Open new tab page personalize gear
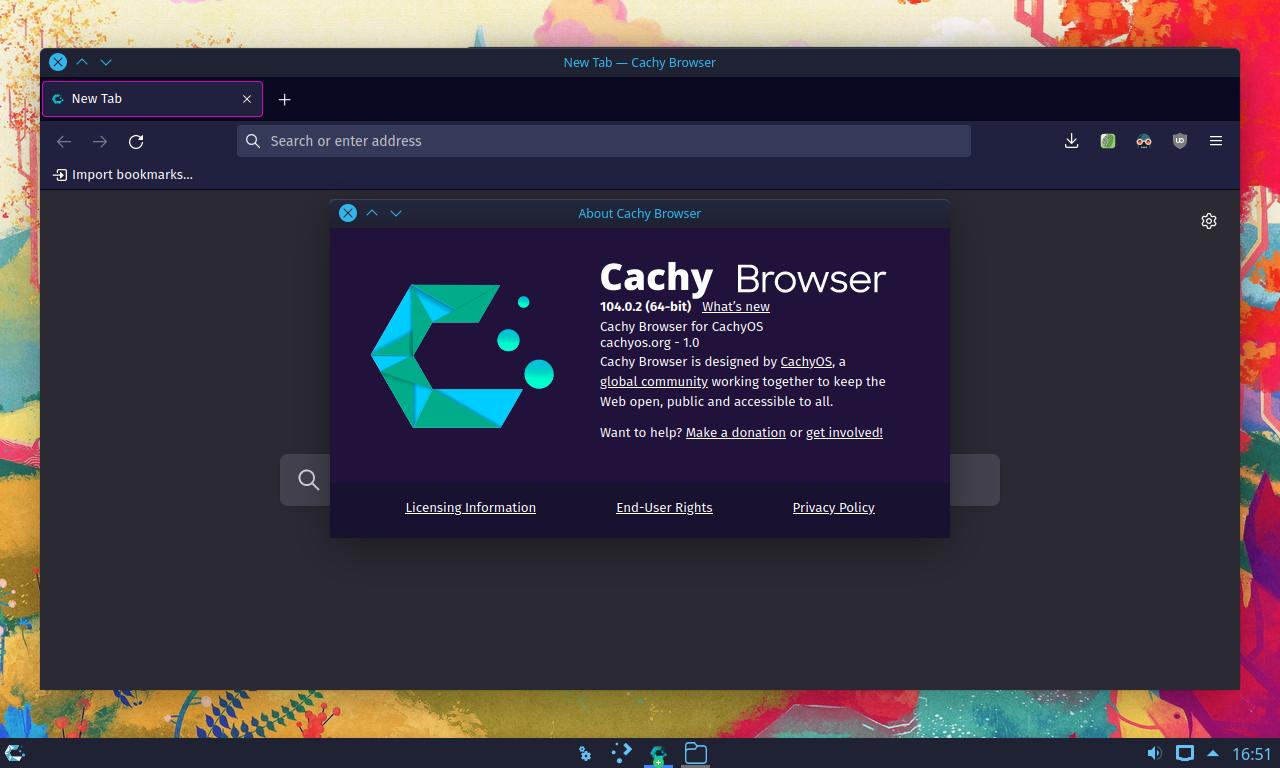The image size is (1280, 768). coord(1209,221)
